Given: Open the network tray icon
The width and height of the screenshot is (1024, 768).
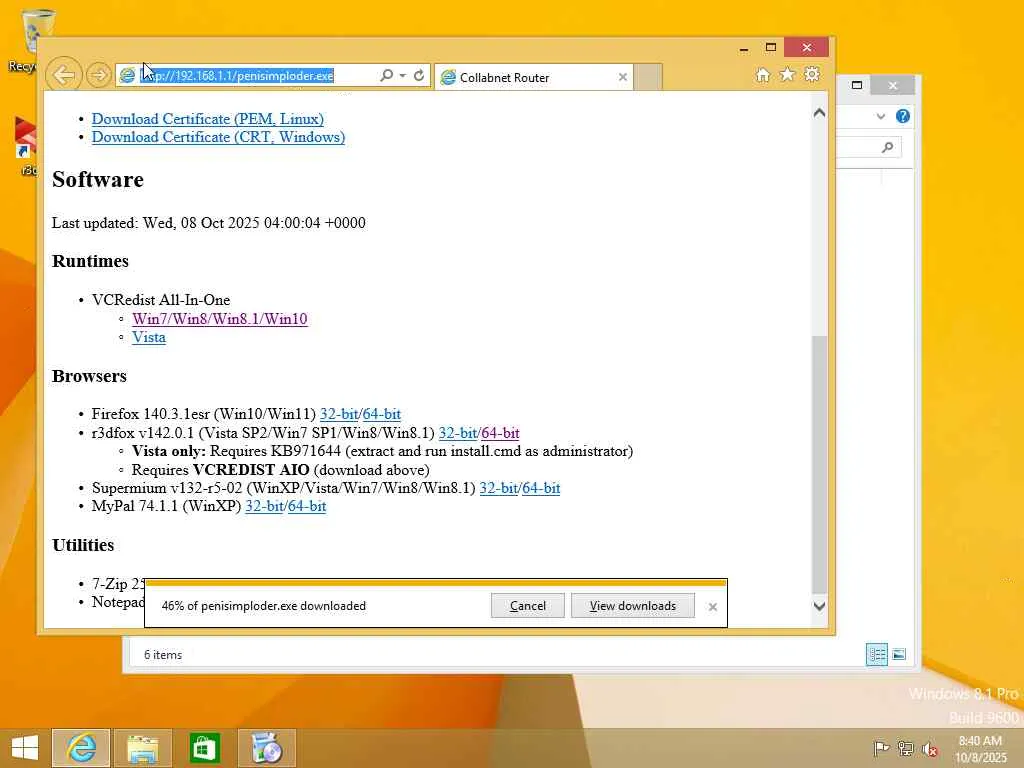Looking at the screenshot, I should coord(905,748).
